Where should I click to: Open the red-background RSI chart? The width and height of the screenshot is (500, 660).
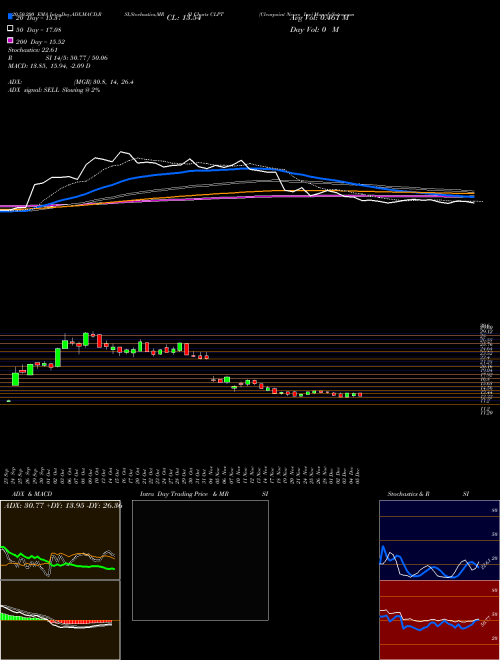(x=439, y=620)
